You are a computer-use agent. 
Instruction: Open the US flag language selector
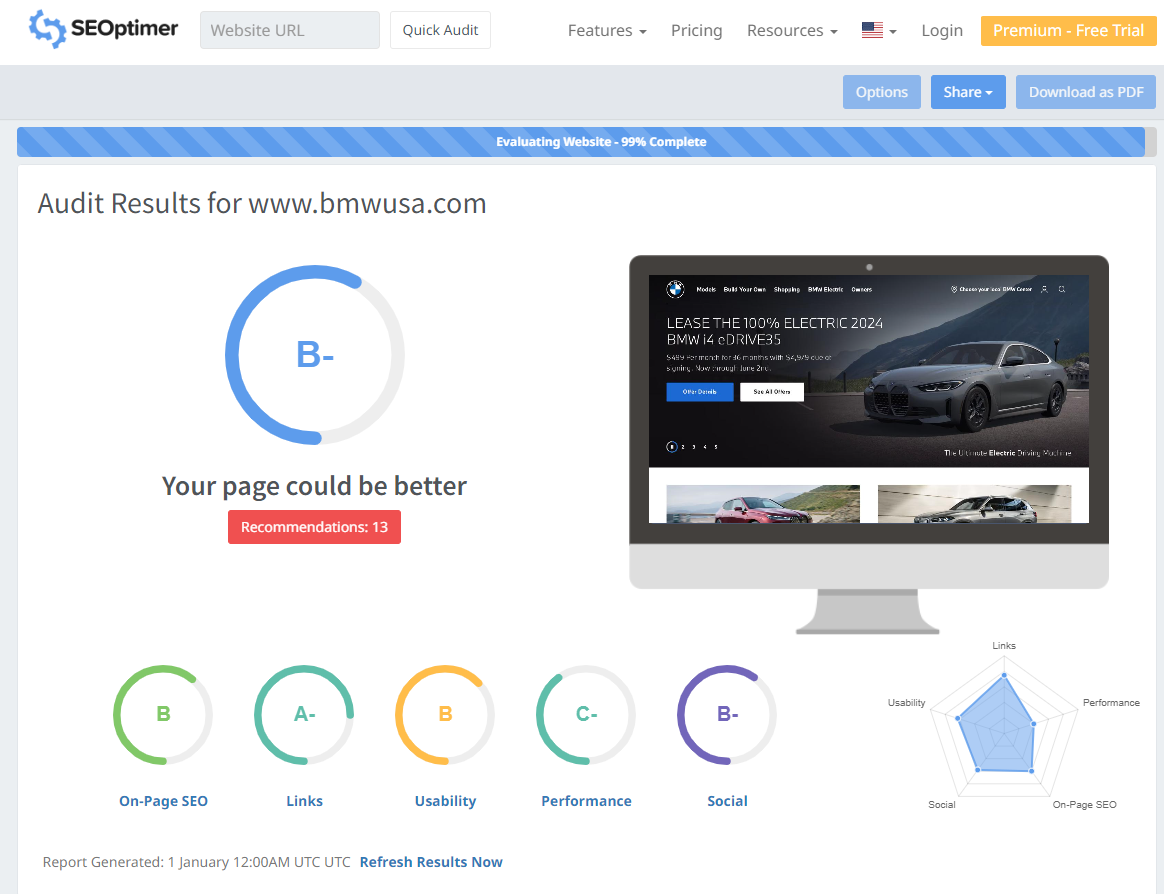(x=879, y=30)
